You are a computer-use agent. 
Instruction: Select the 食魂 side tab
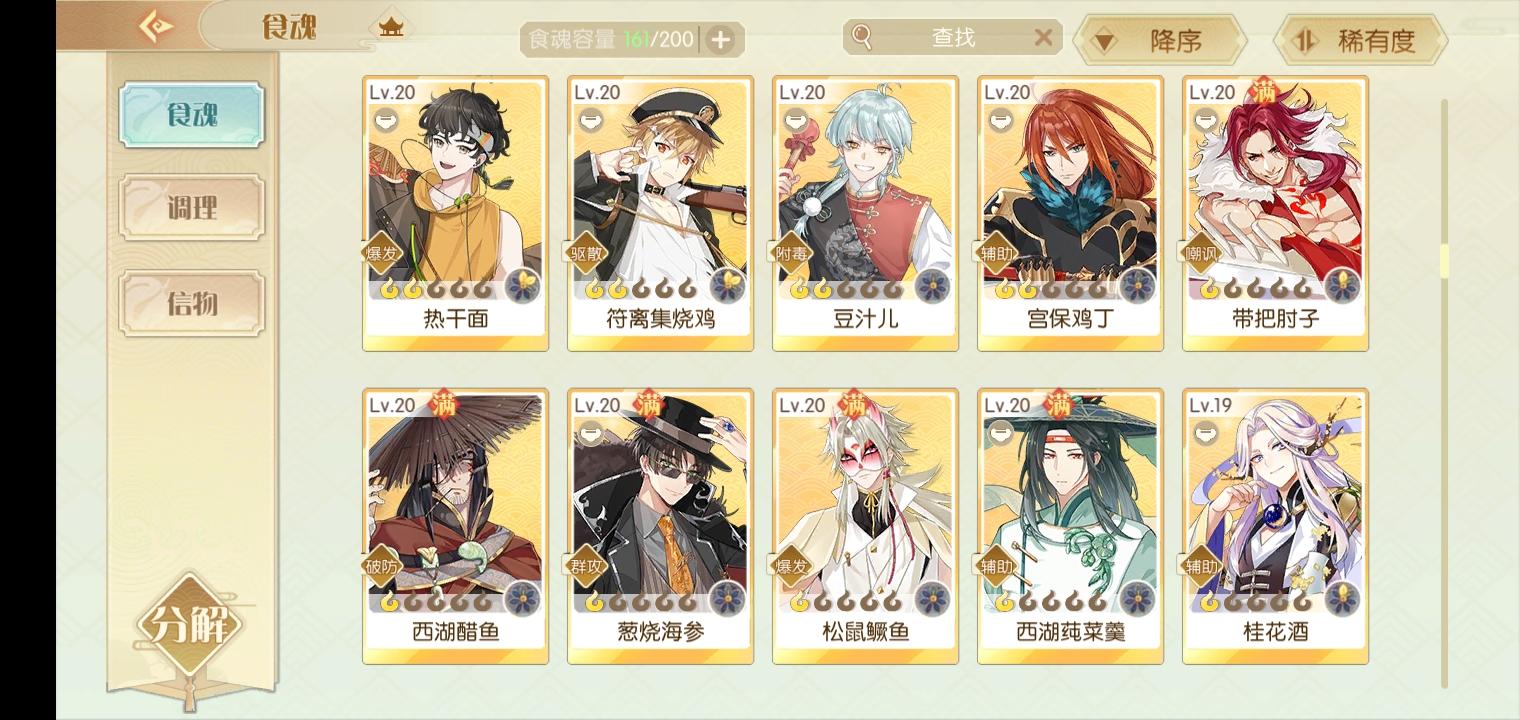(192, 115)
